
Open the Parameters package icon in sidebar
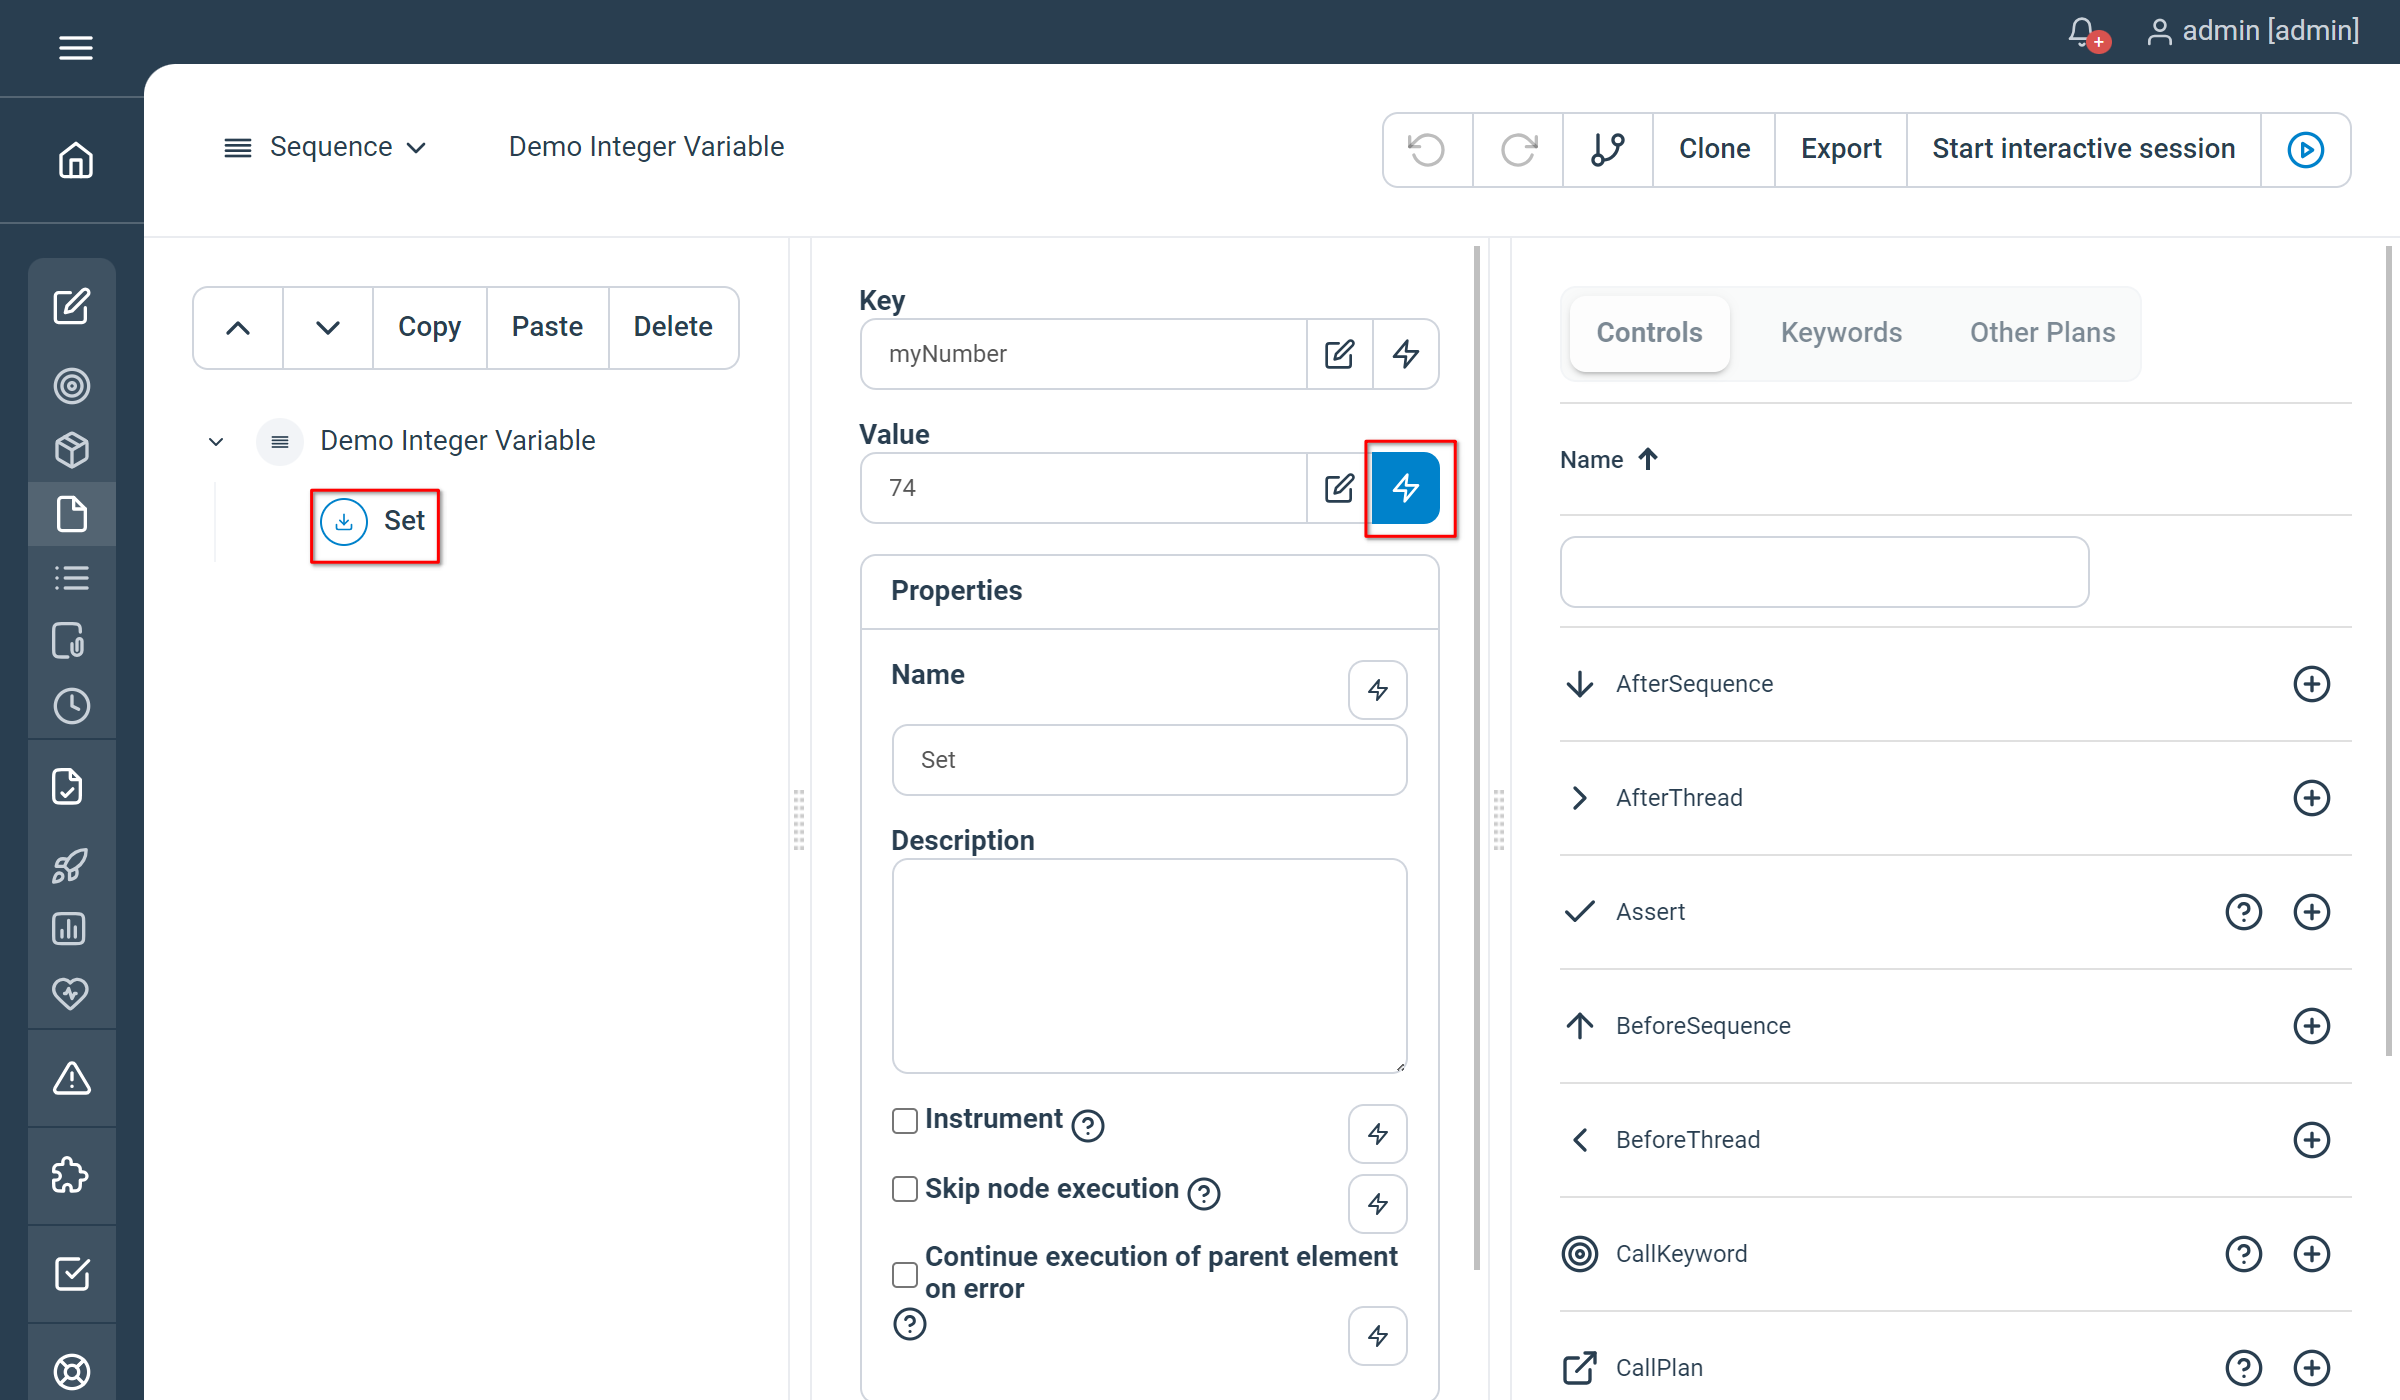(71, 449)
